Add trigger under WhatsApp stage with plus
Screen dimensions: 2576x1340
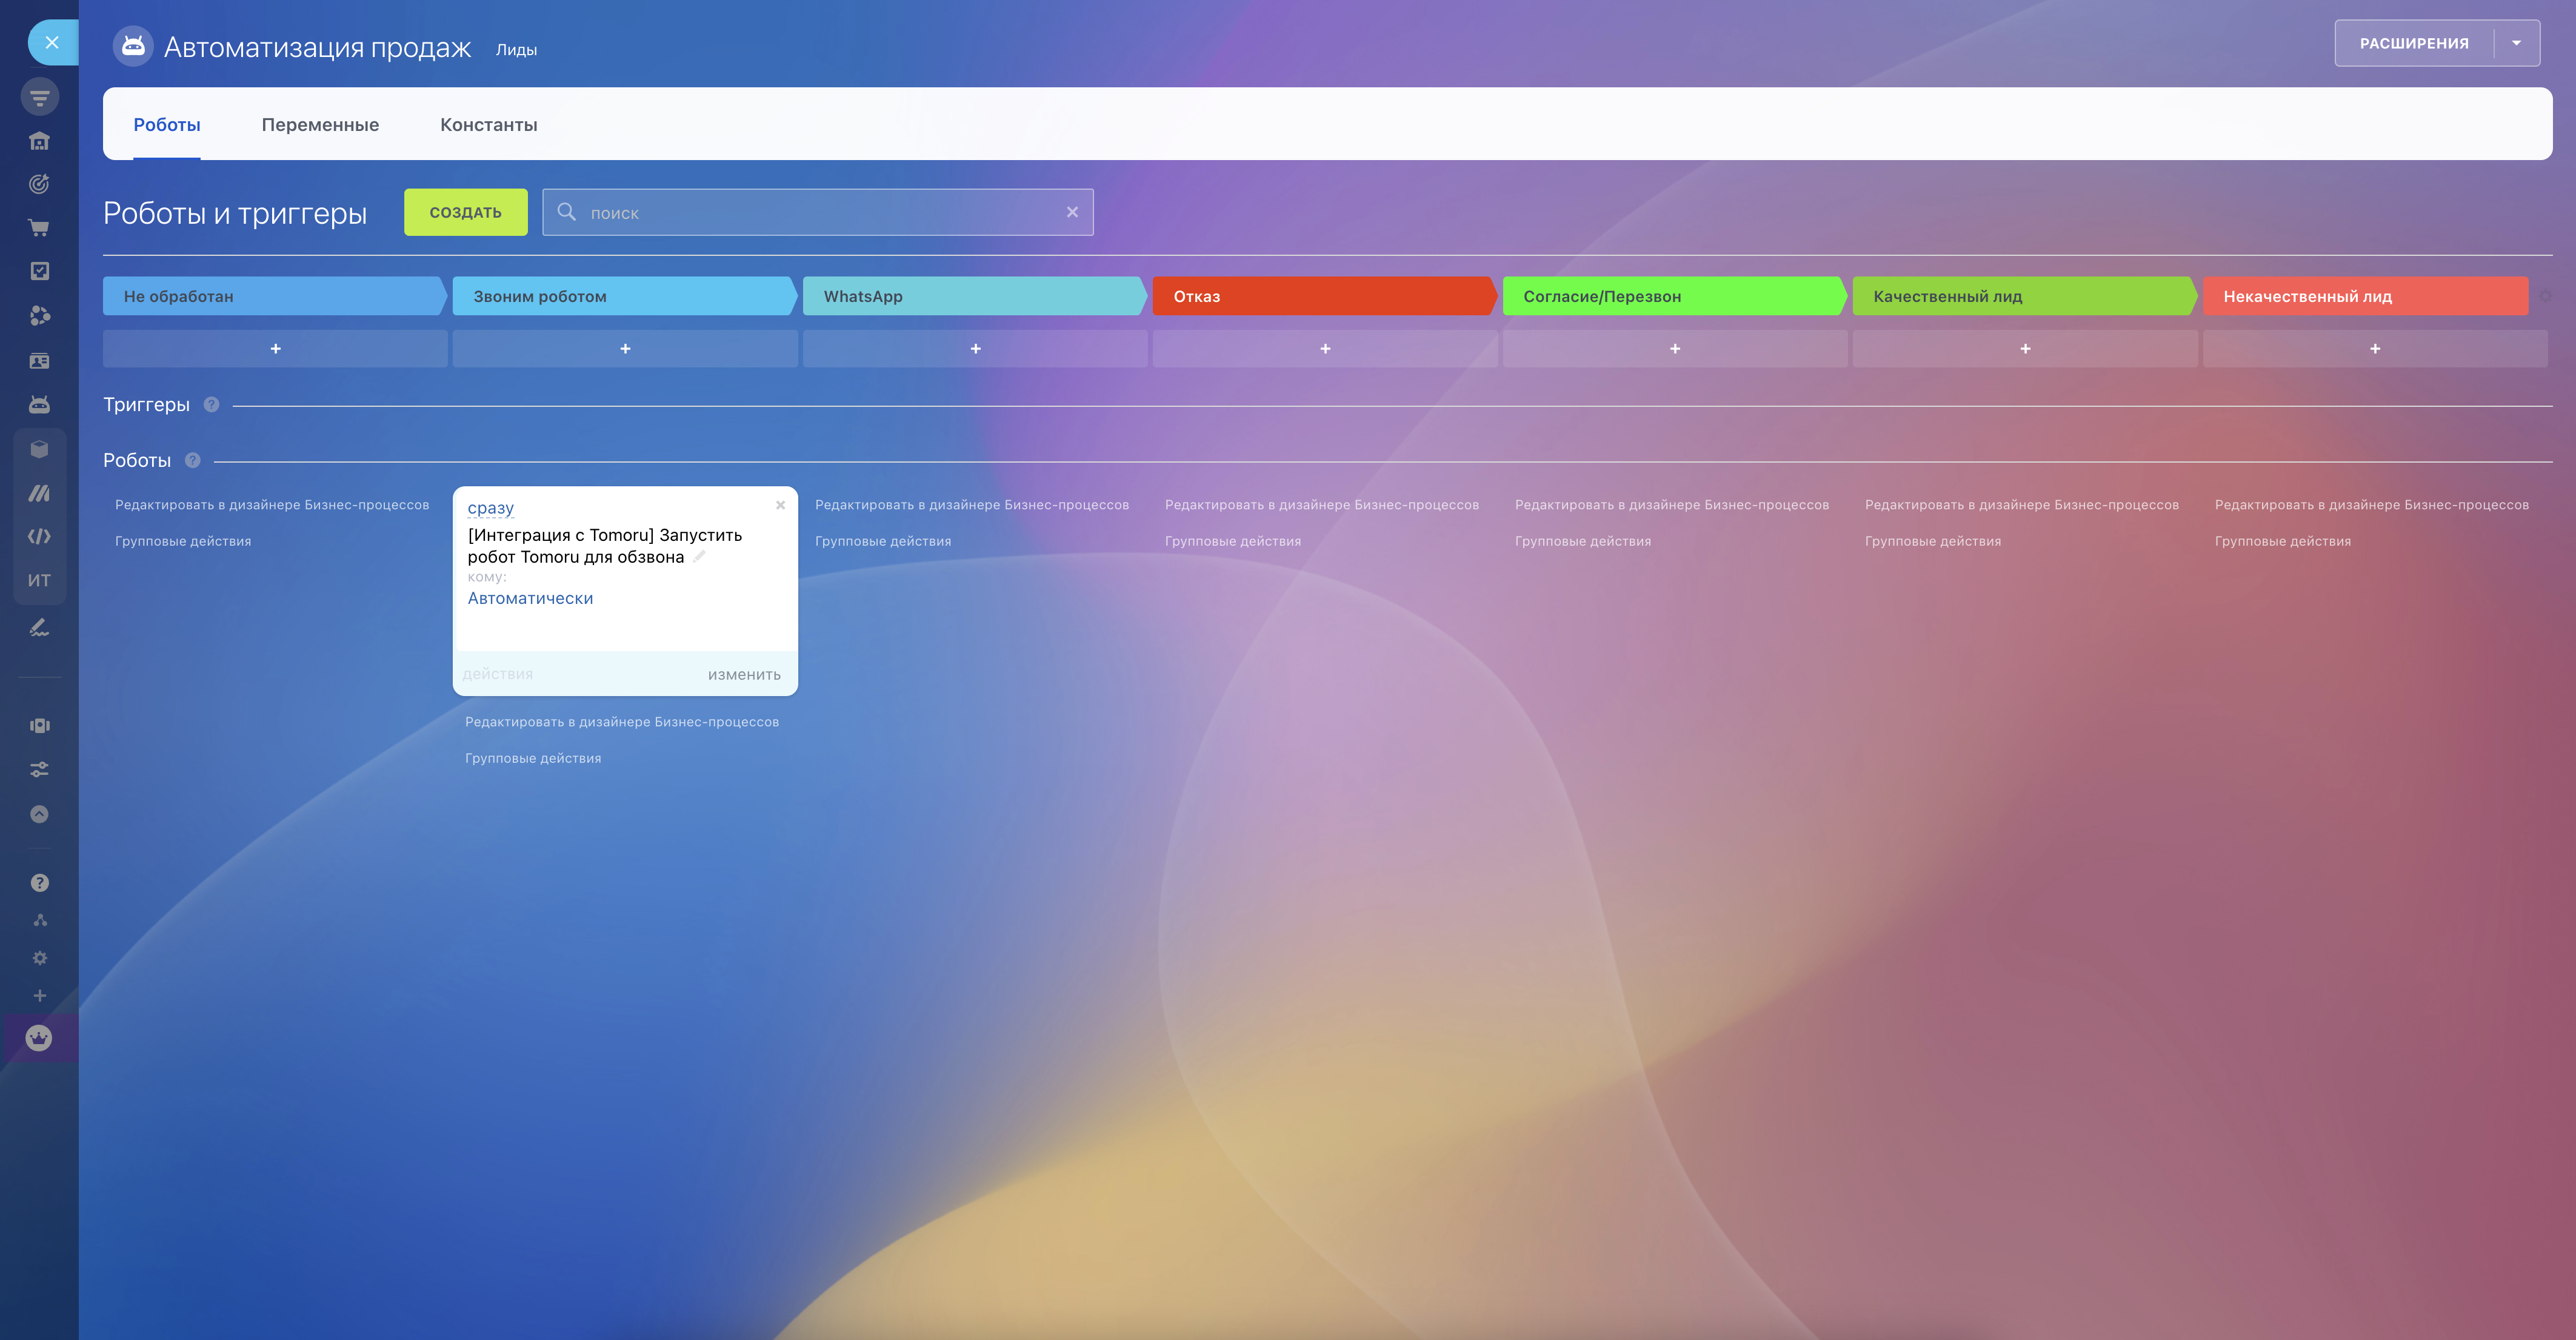tap(975, 349)
